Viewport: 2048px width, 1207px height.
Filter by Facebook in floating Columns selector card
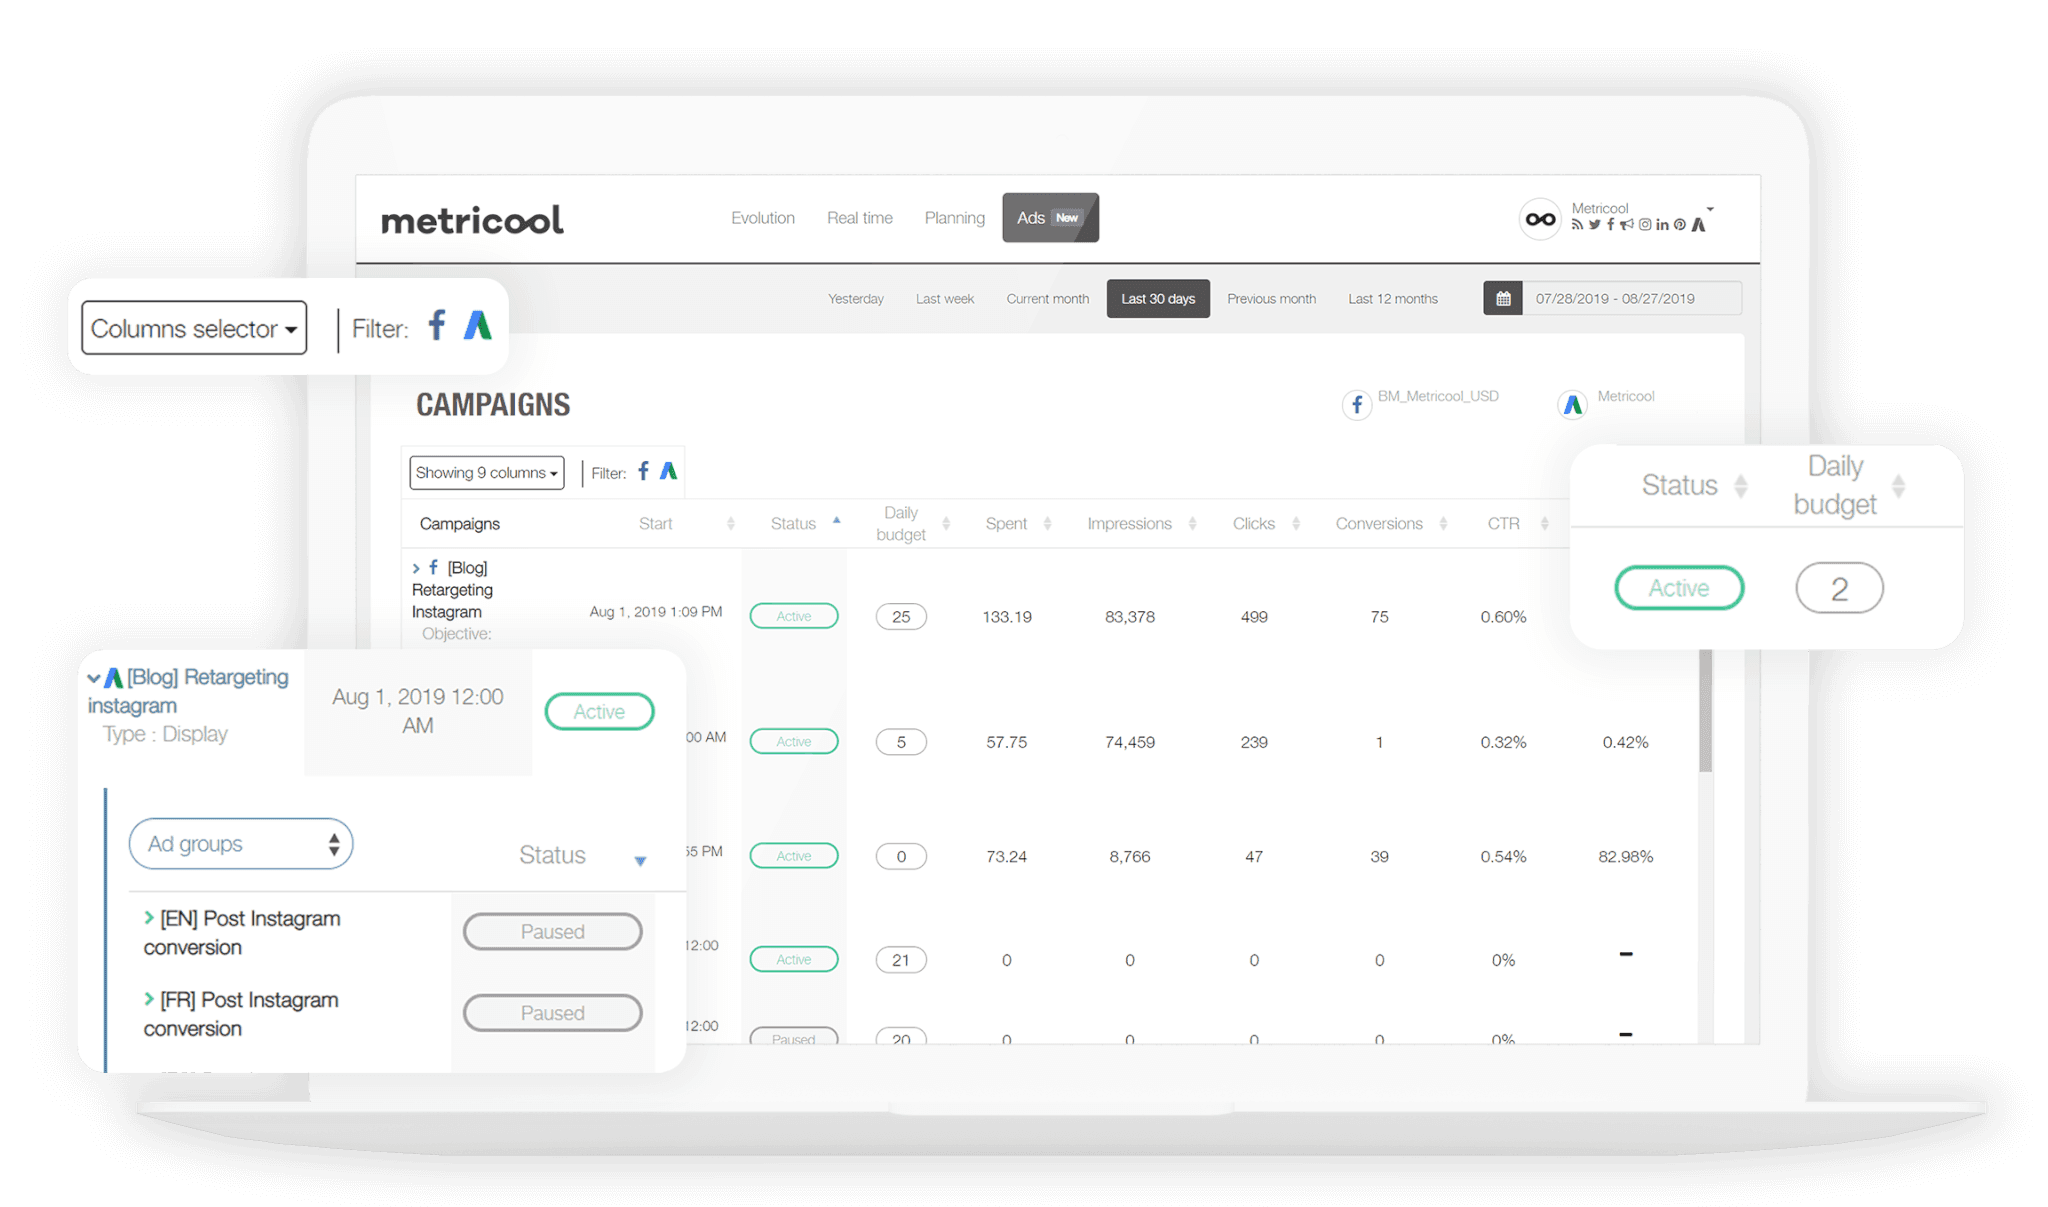[x=437, y=325]
